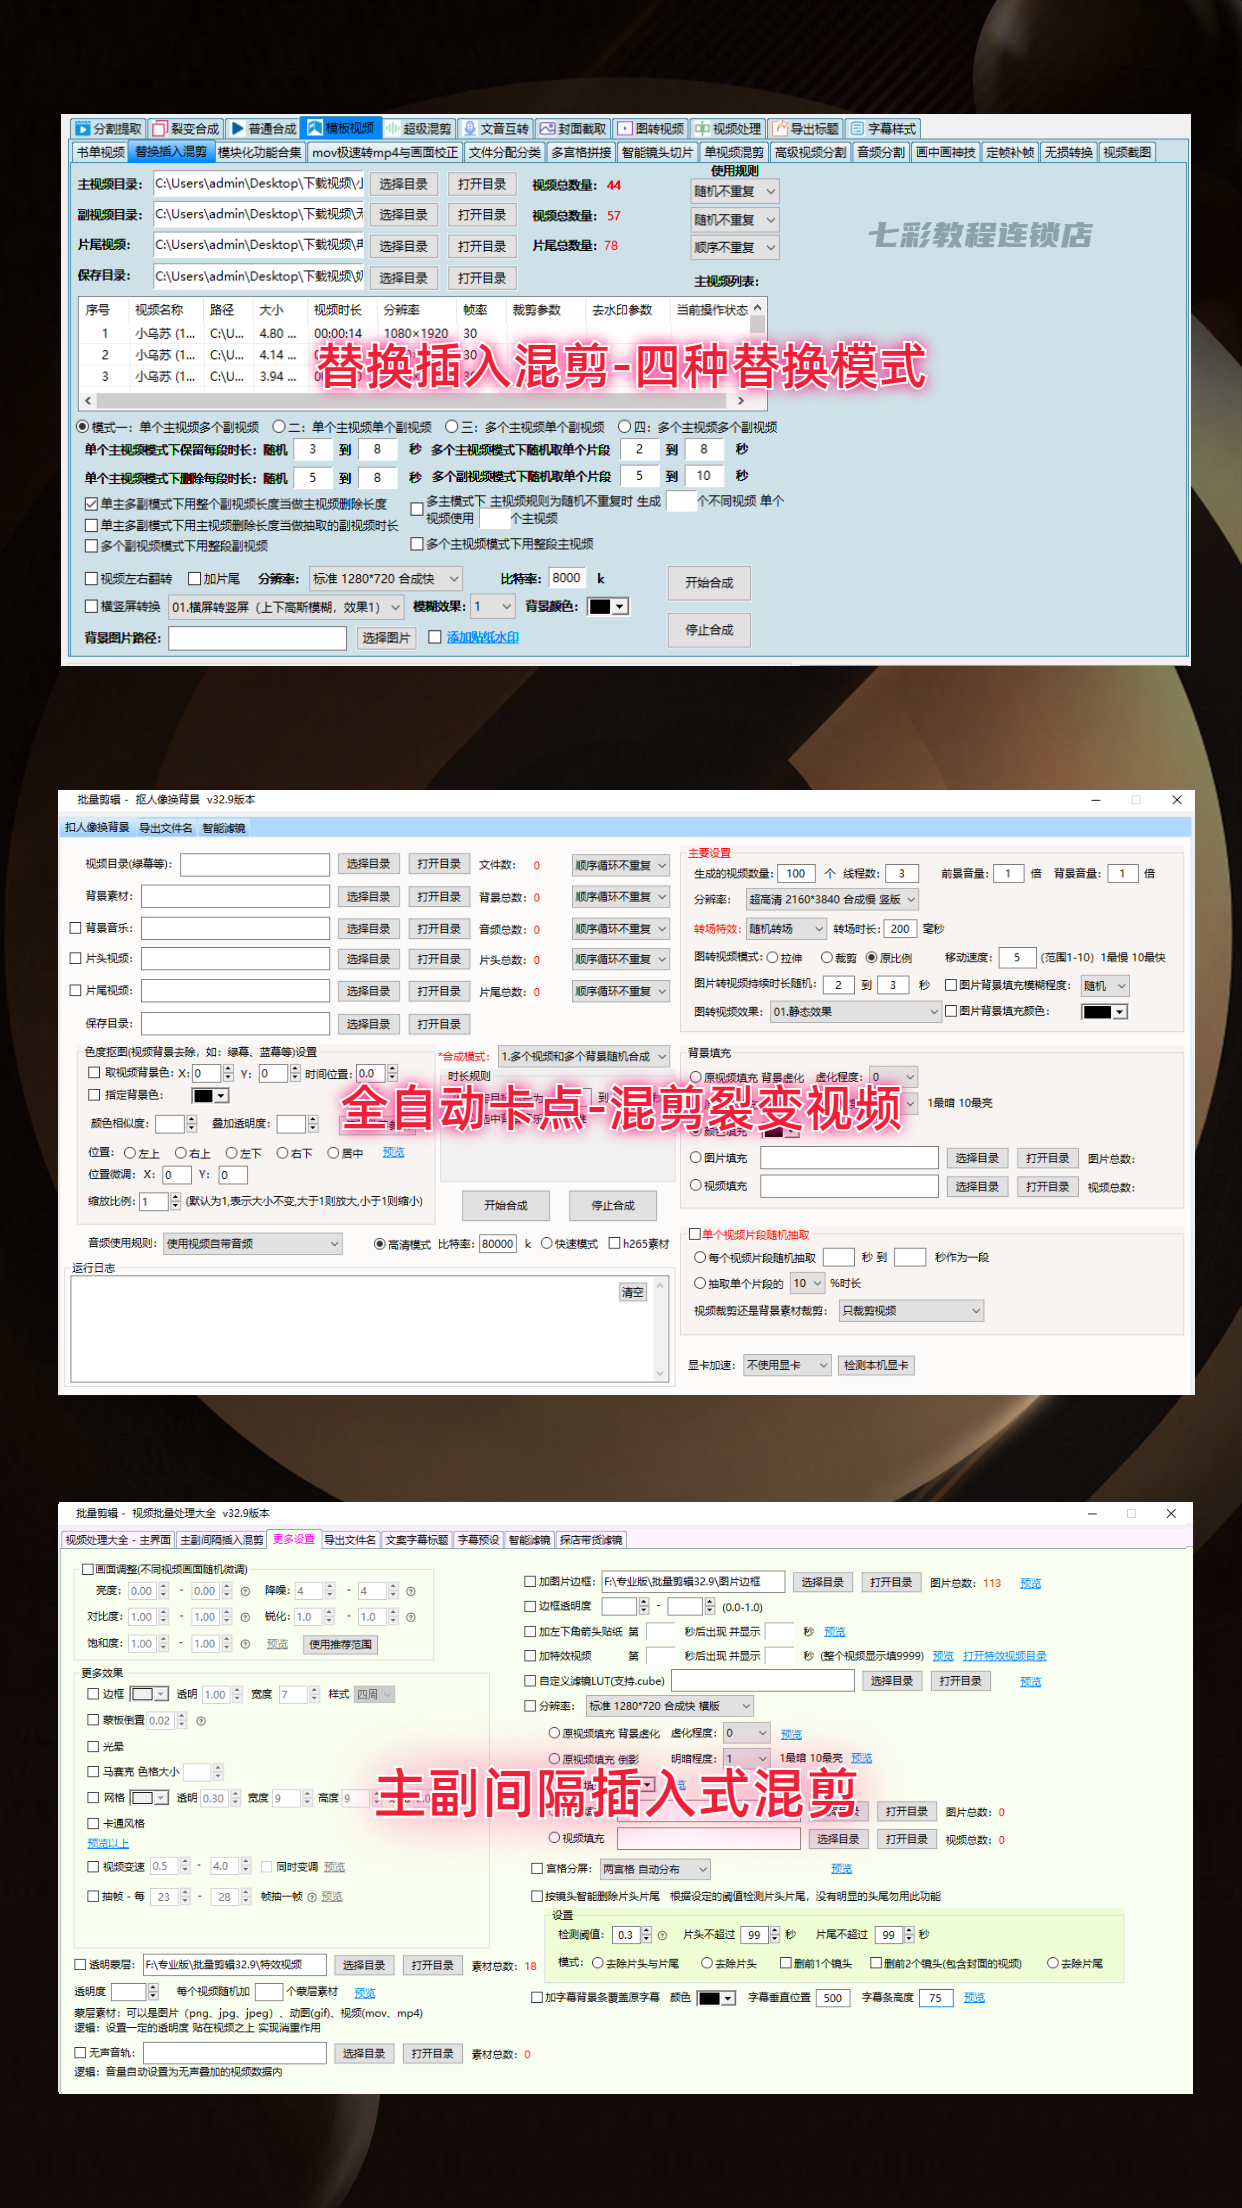
Task: Select the 快速模式 radio button
Action: (x=547, y=1244)
